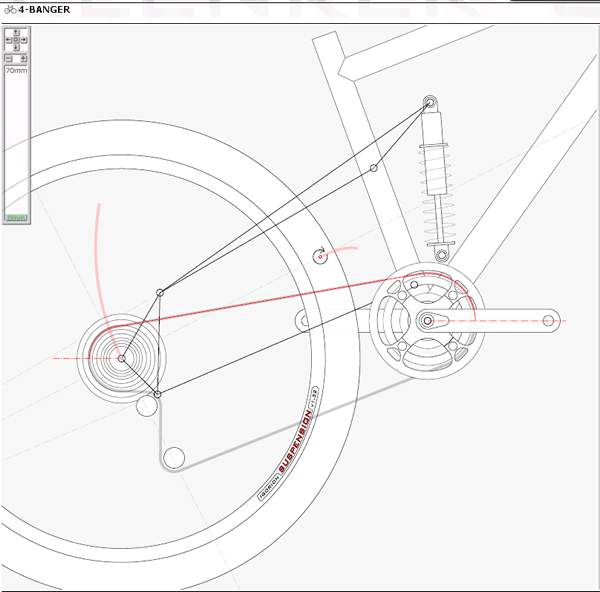Click the zoom out minus button
This screenshot has height=592, width=600.
click(x=8, y=58)
